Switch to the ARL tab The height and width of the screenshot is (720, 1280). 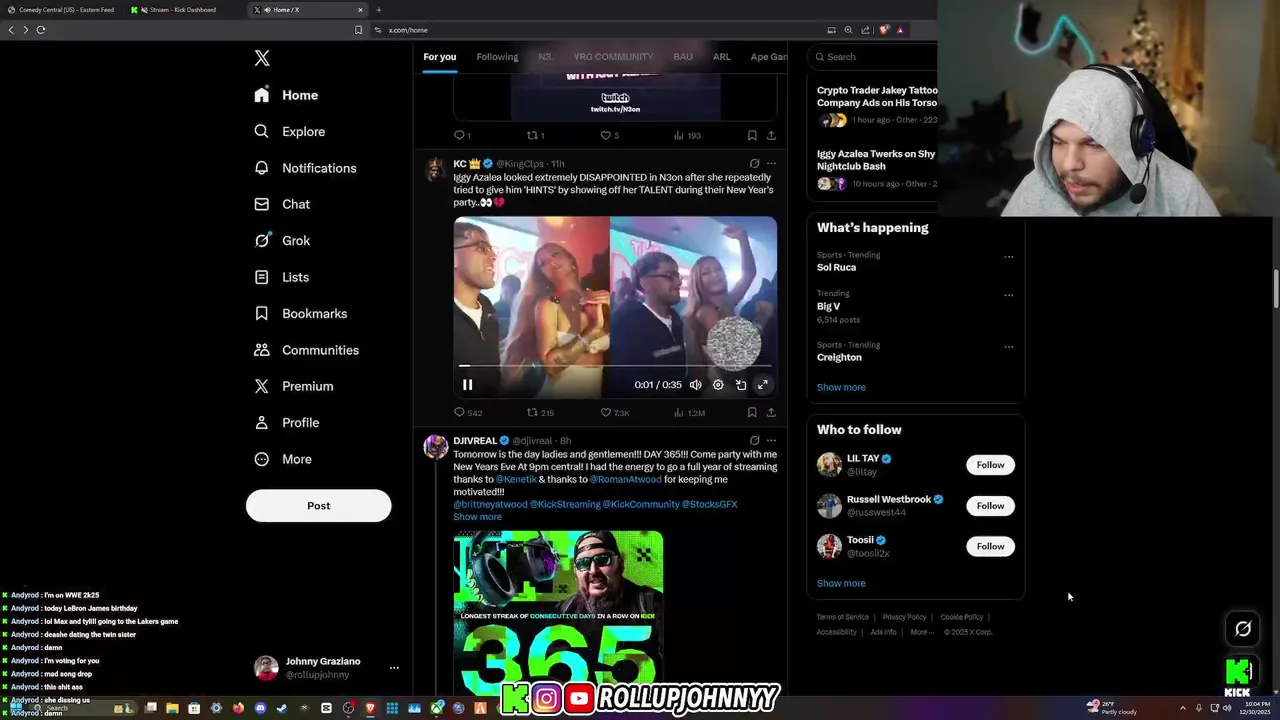pos(721,57)
